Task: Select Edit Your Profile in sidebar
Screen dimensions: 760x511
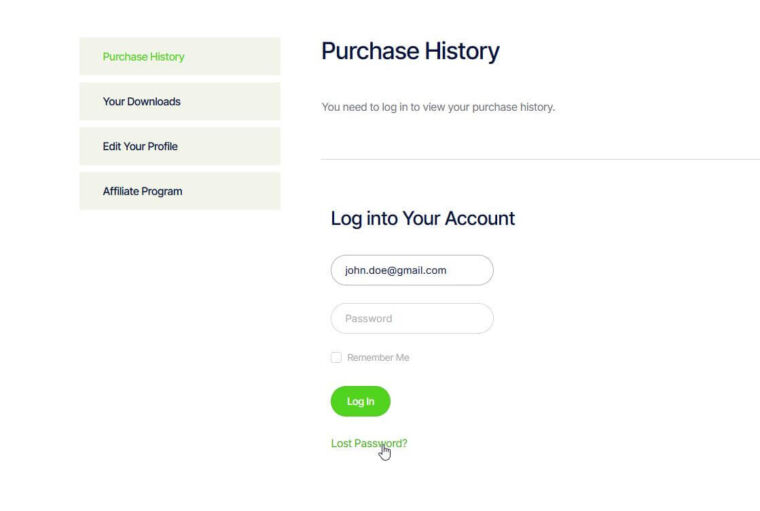Action: 180,146
